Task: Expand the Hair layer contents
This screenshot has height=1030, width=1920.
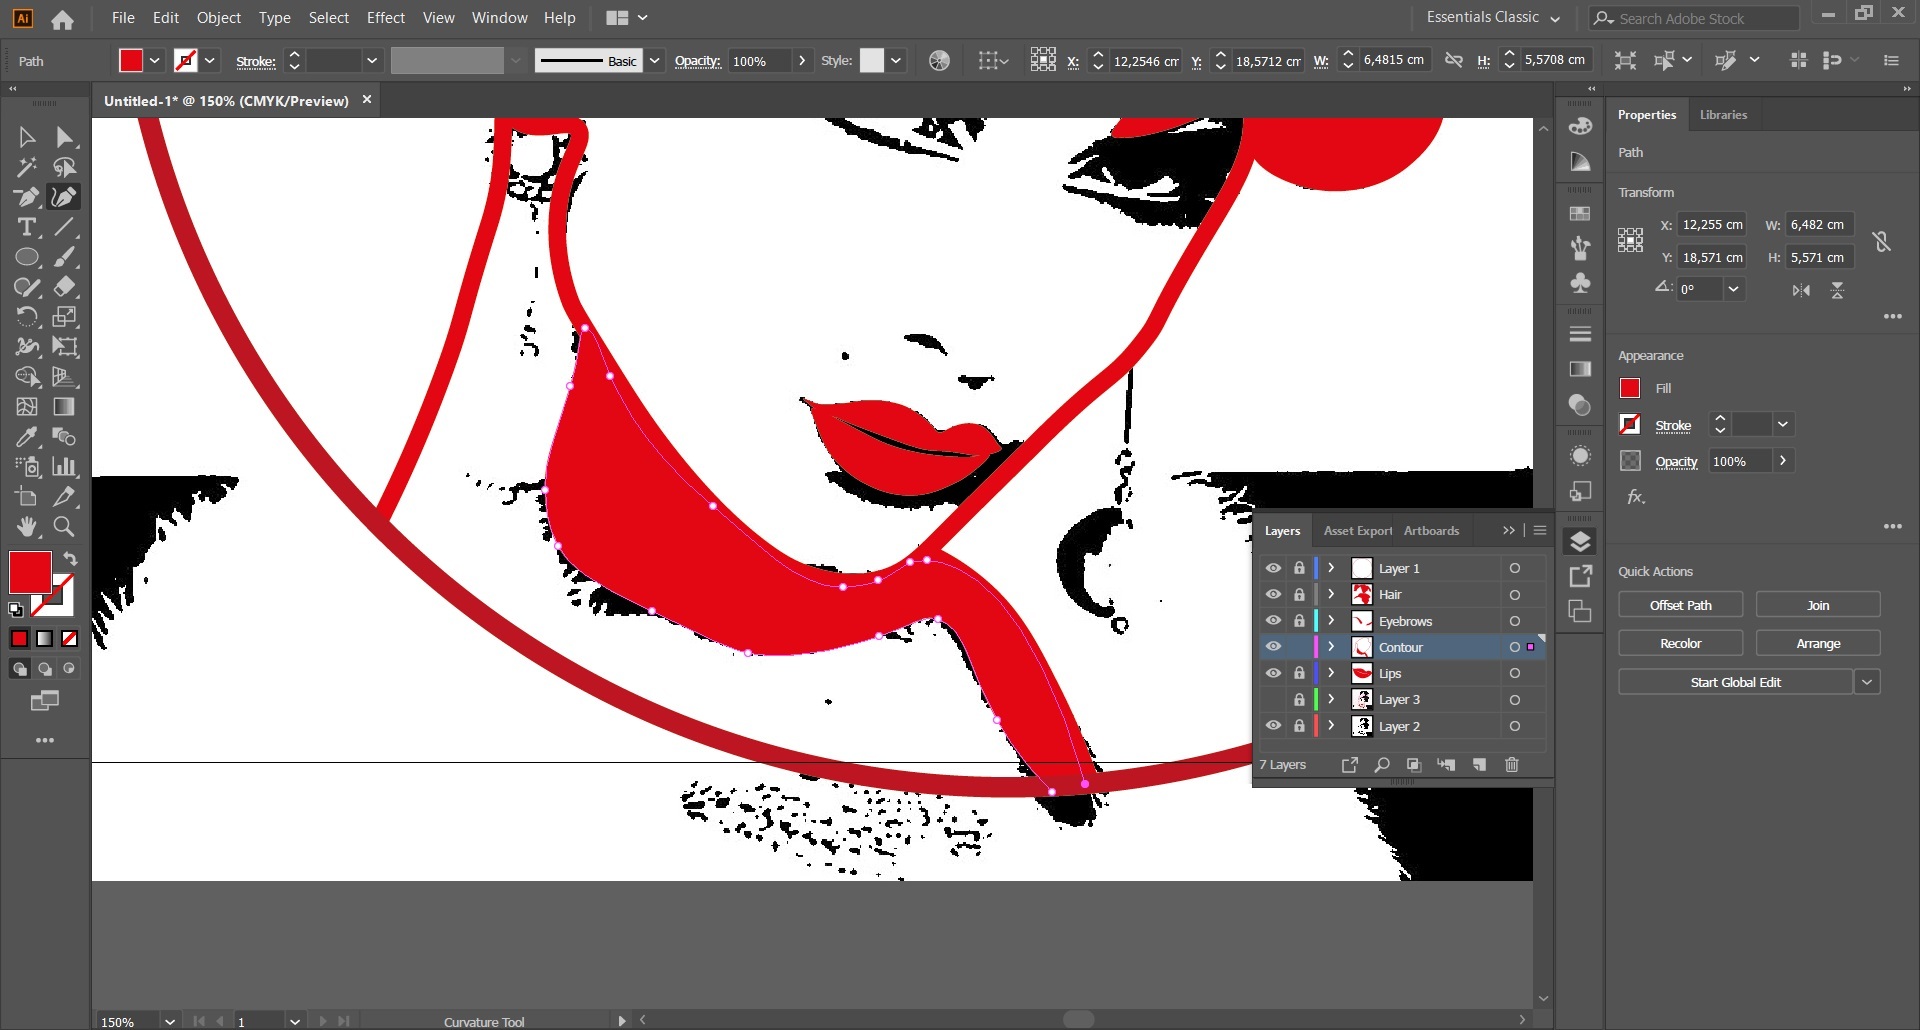Action: [1331, 594]
